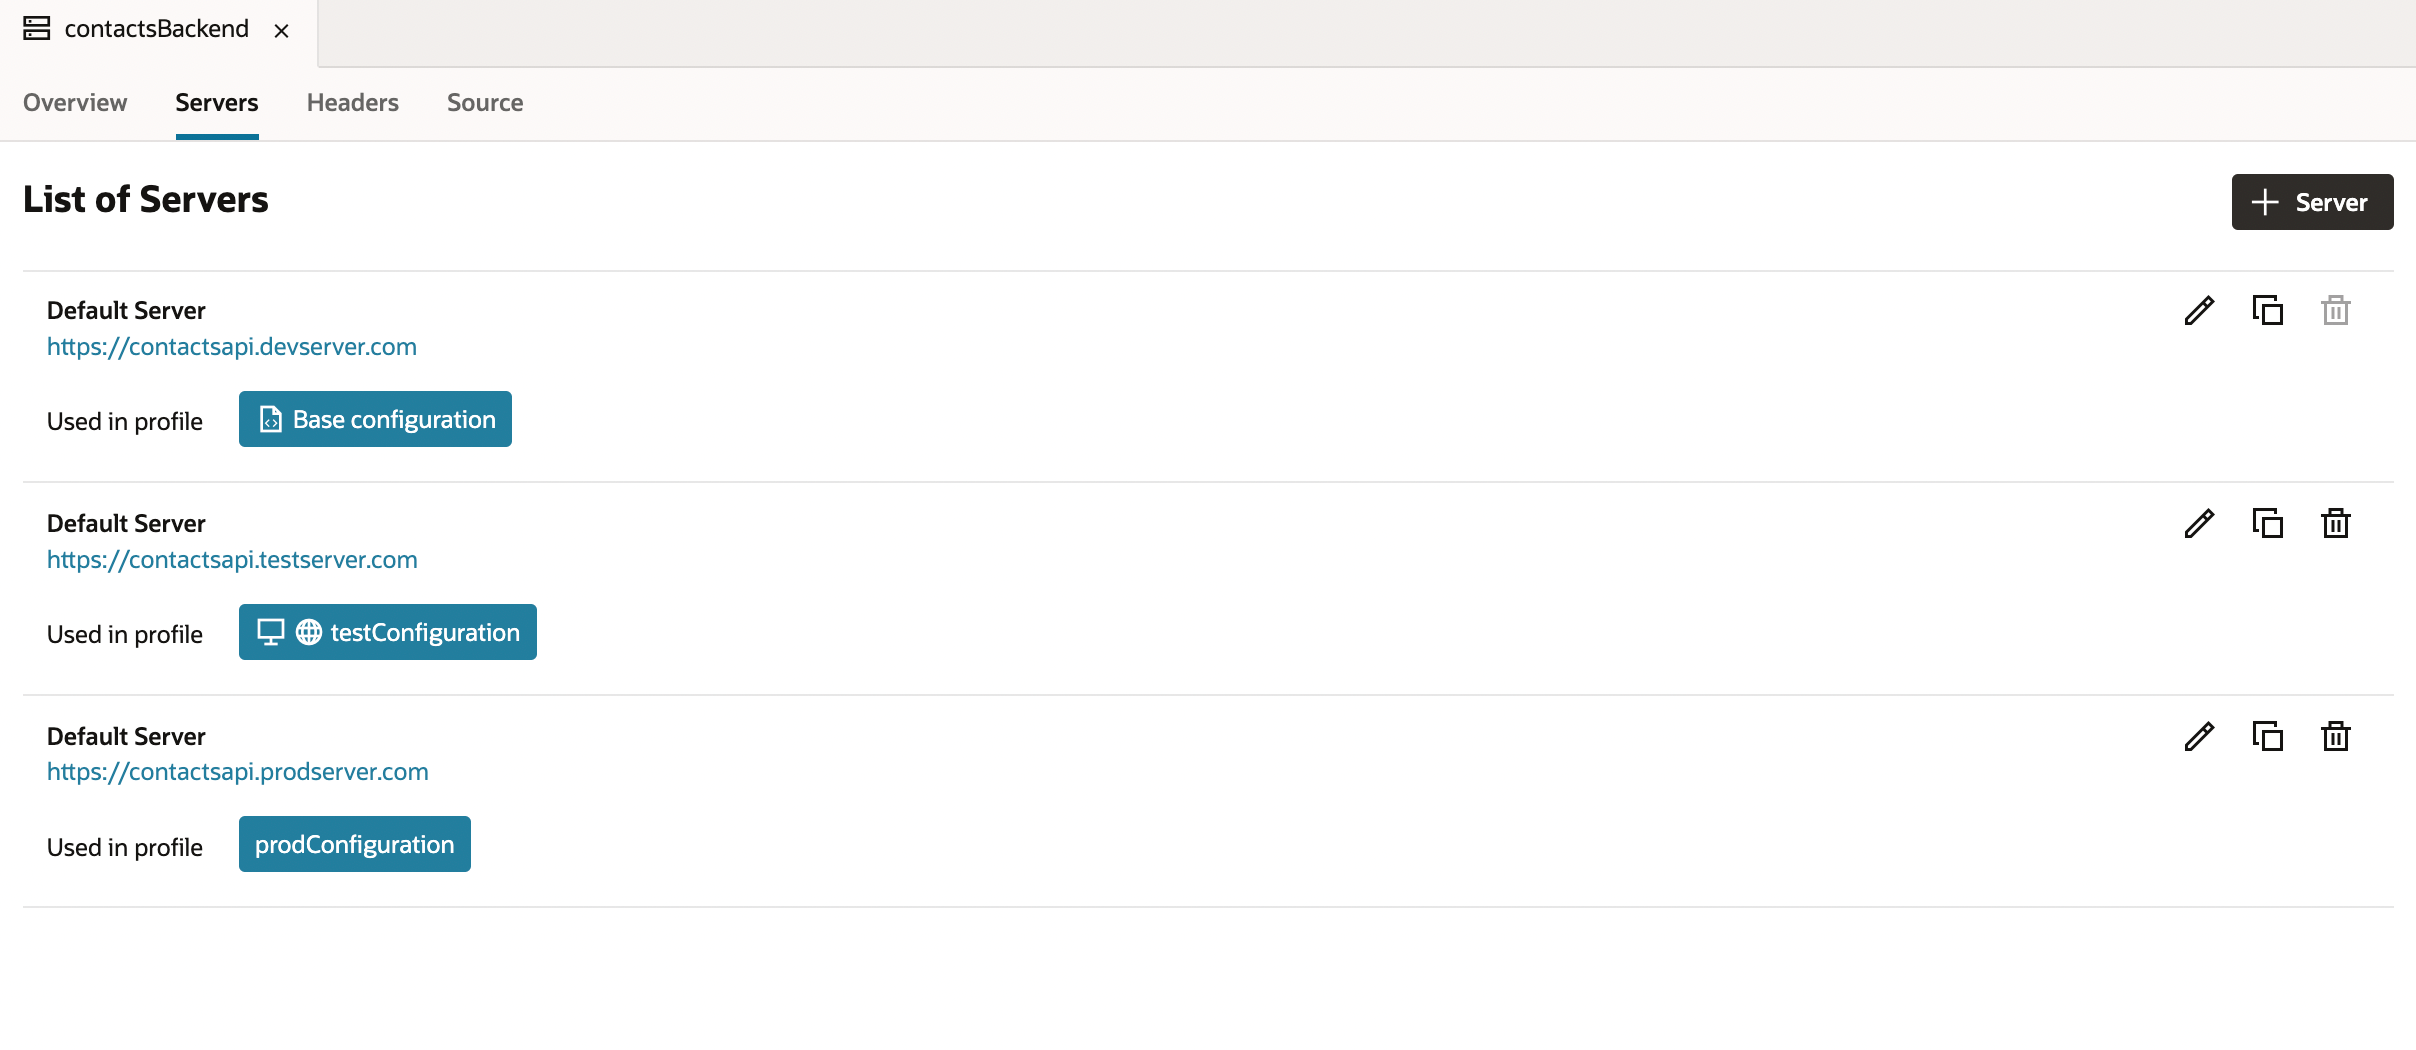Edit the devserver Default Server entry
The width and height of the screenshot is (2416, 1050).
point(2198,310)
